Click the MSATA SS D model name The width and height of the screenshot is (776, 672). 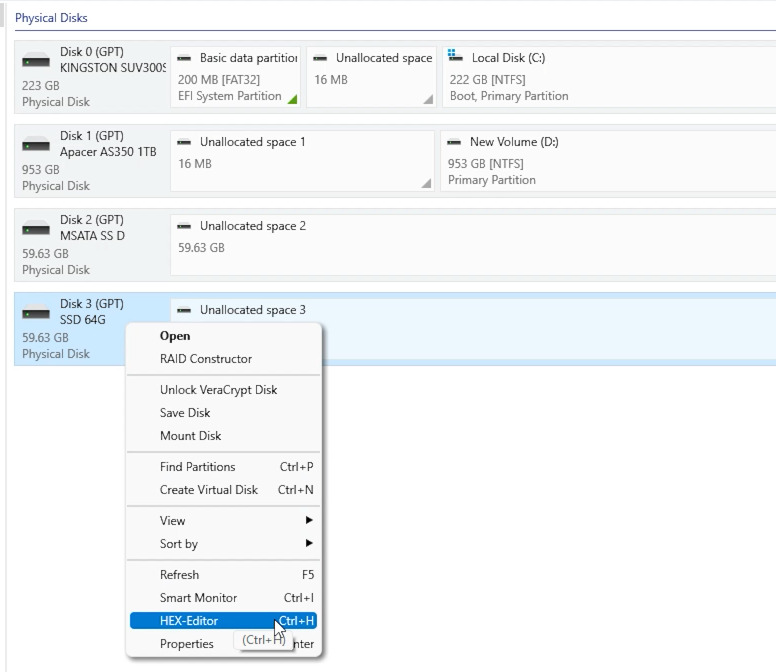coord(92,236)
